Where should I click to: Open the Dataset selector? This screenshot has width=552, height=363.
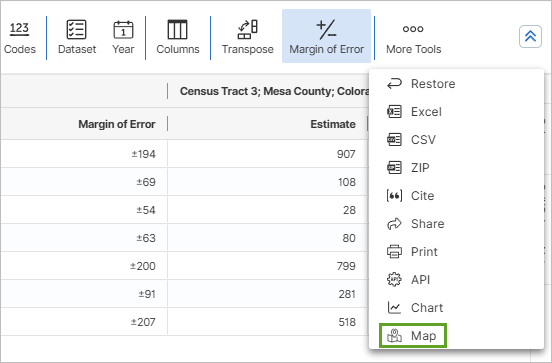coord(77,38)
